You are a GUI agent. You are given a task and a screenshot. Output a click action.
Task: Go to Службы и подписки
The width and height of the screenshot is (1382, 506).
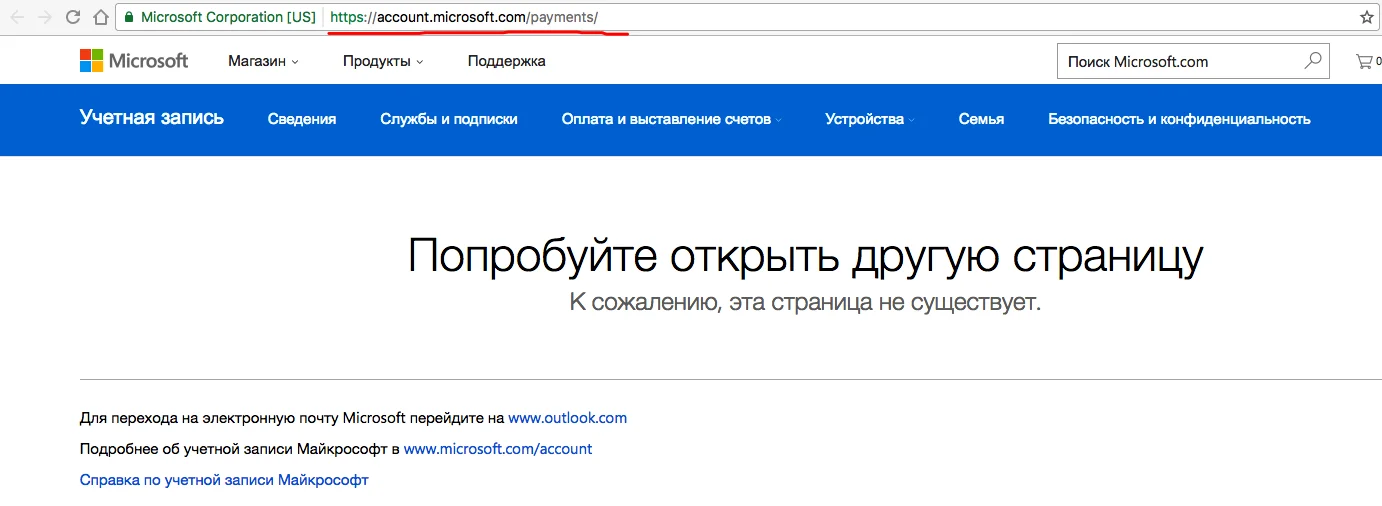[449, 119]
